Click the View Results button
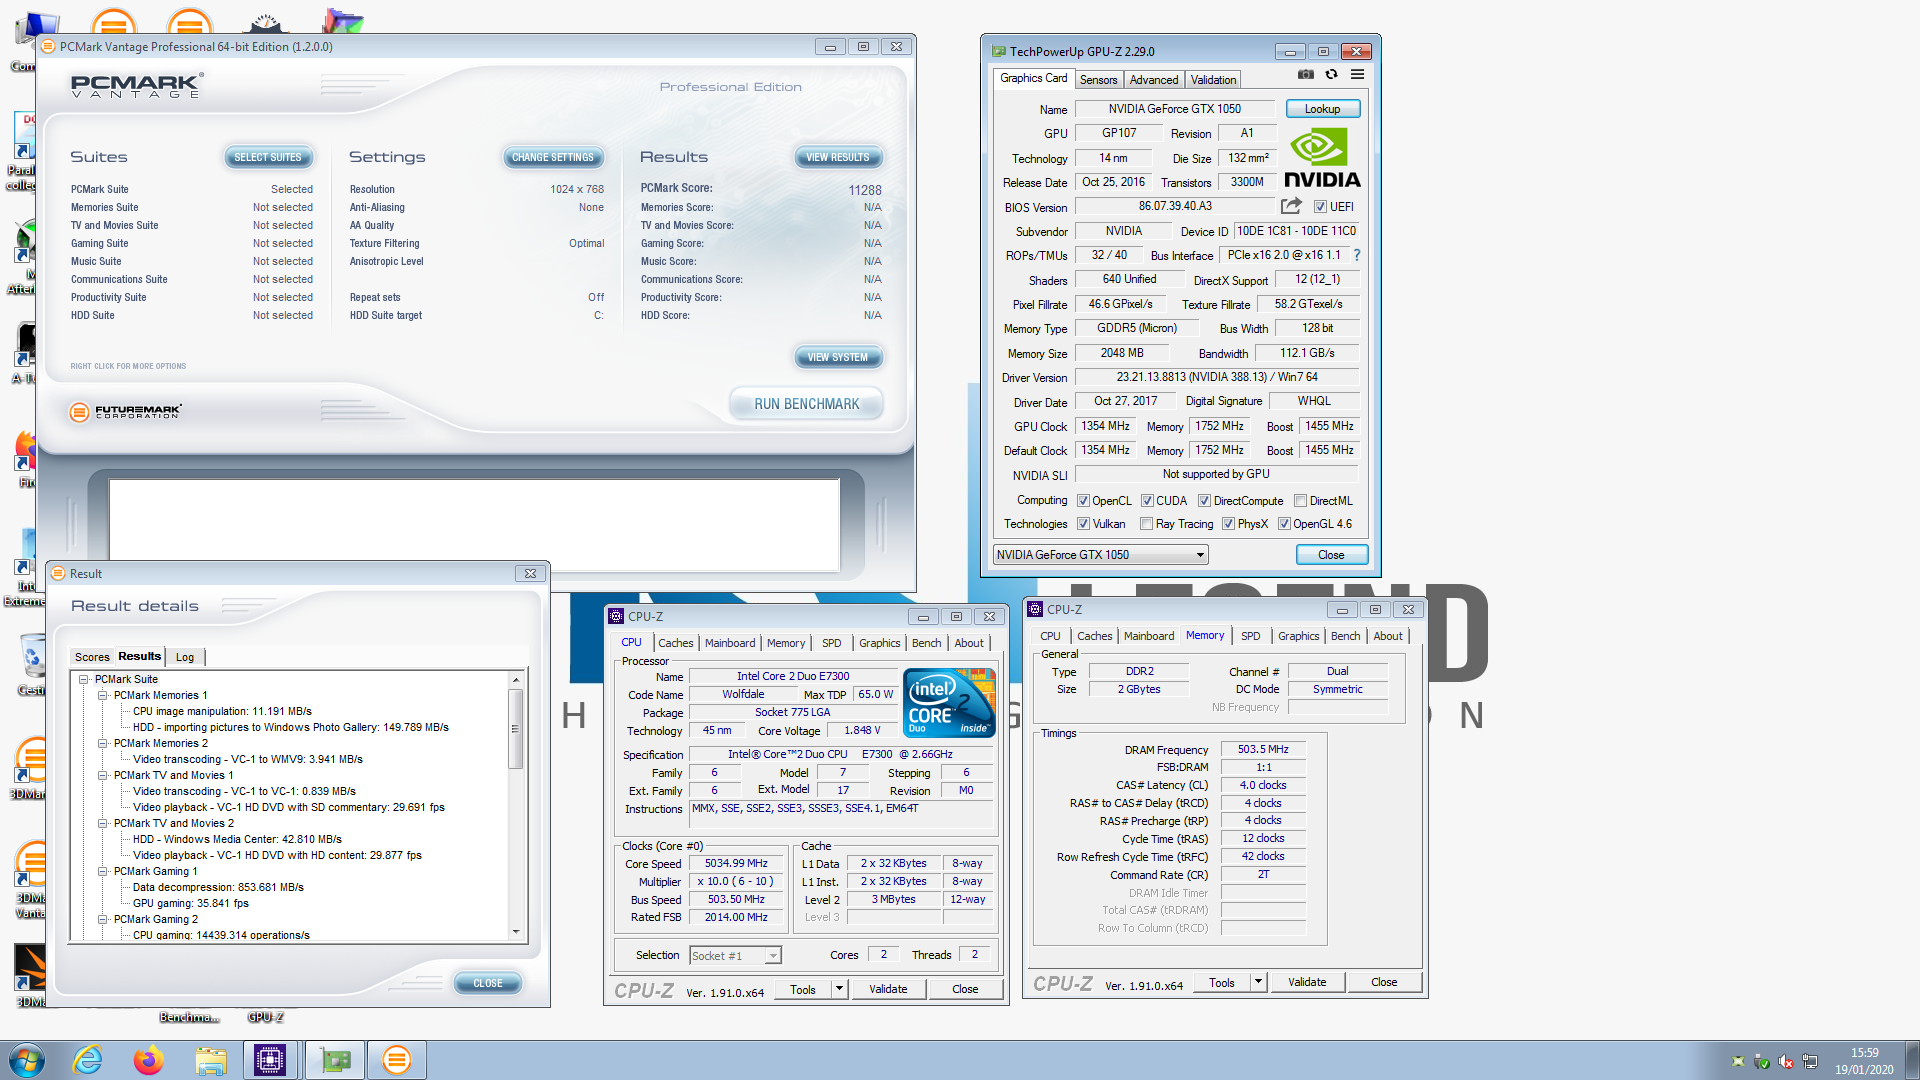 tap(837, 157)
